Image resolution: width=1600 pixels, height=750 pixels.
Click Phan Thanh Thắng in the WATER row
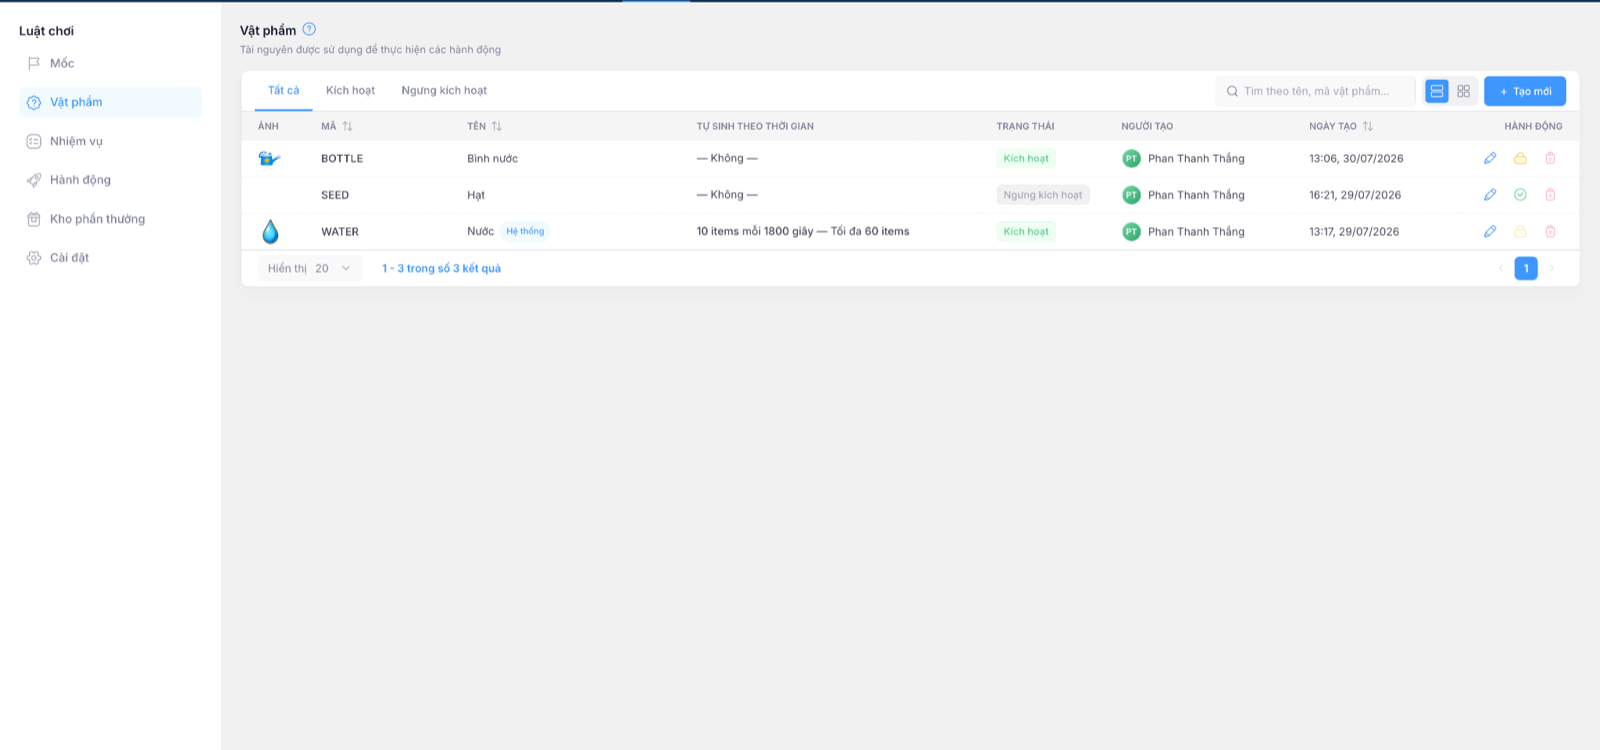pos(1196,231)
